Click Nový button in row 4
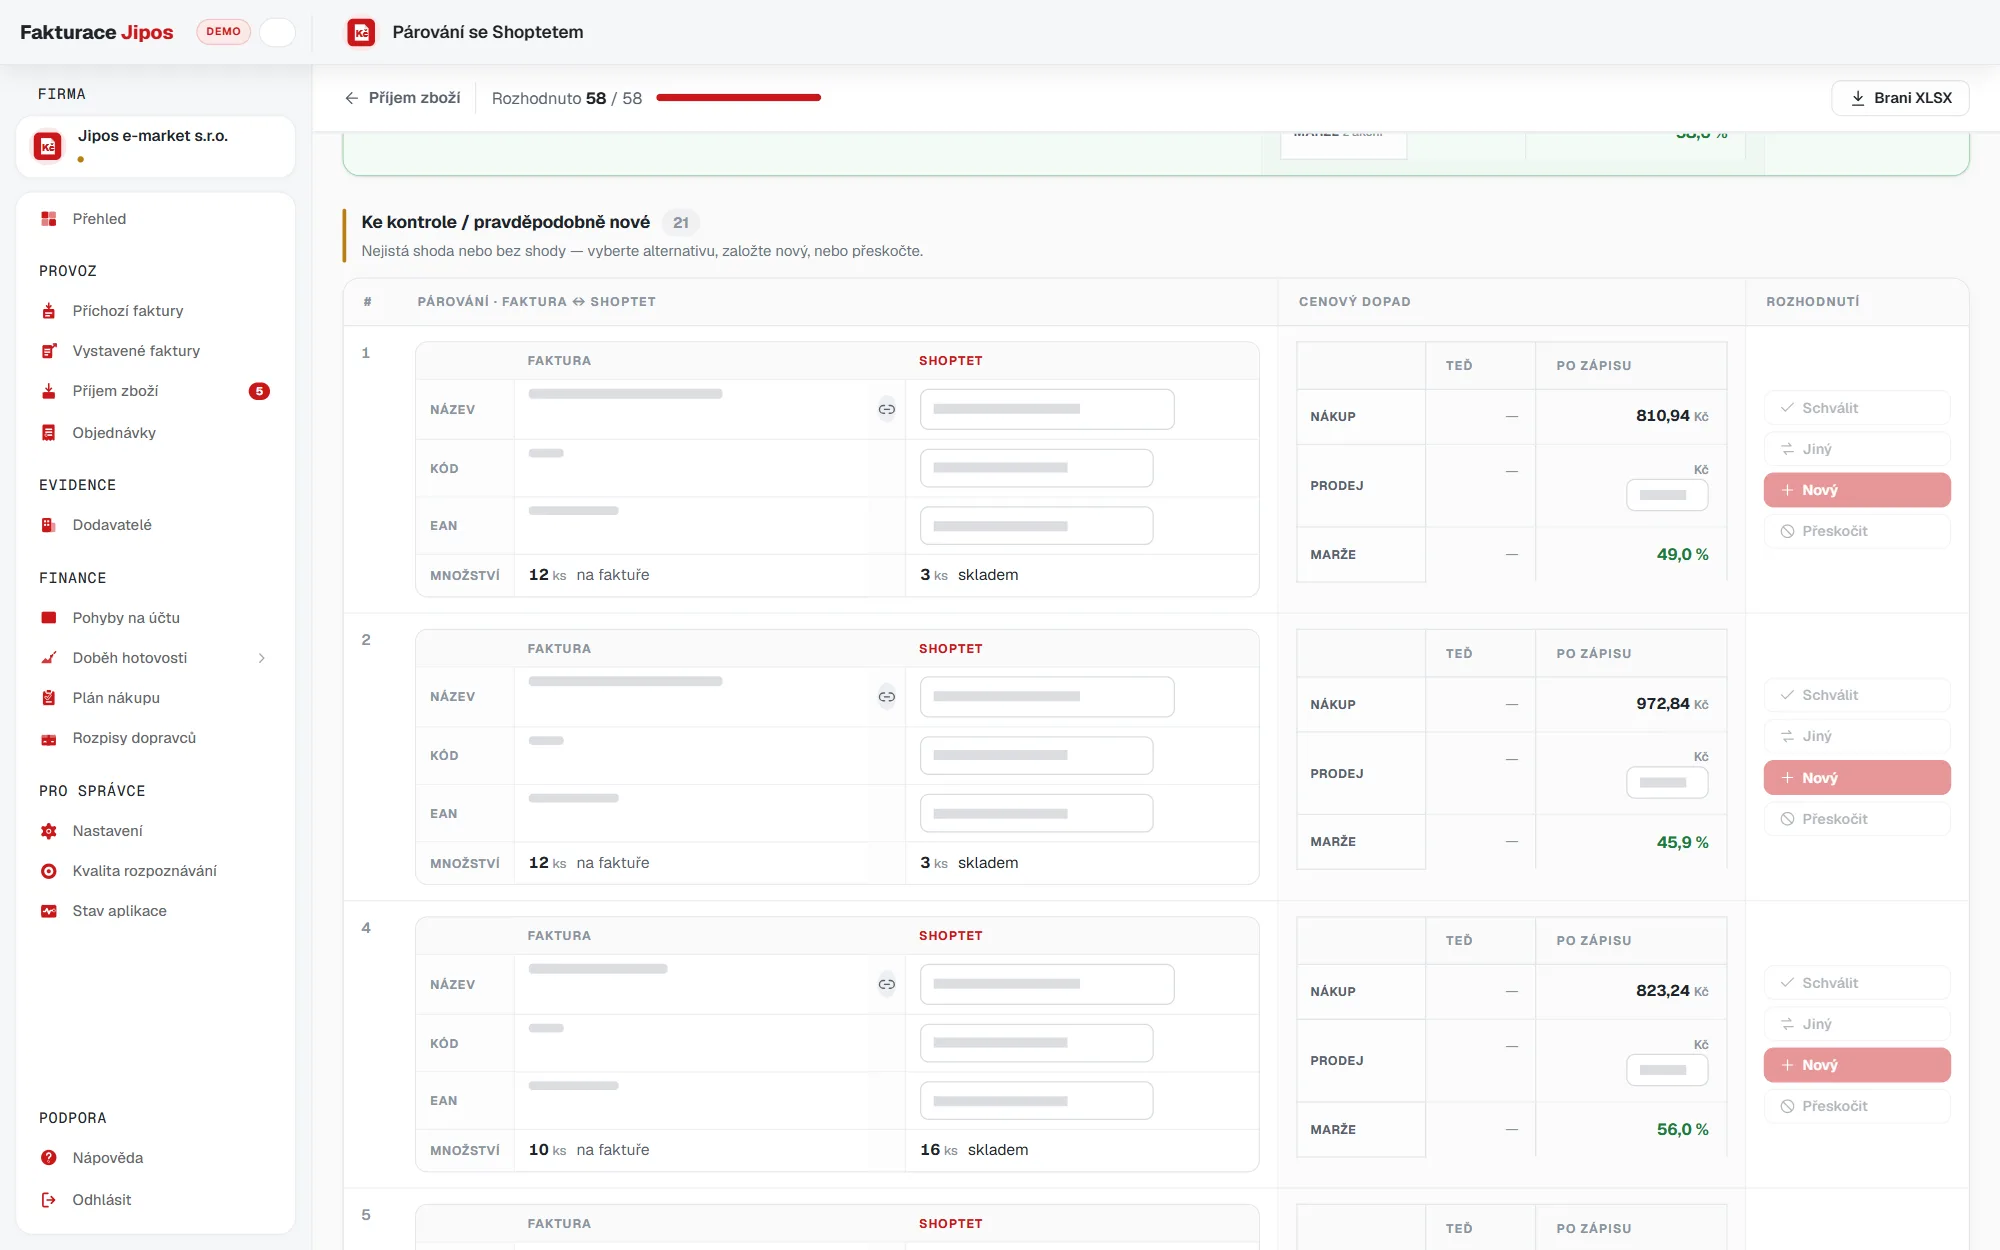This screenshot has width=2000, height=1250. [1857, 1065]
